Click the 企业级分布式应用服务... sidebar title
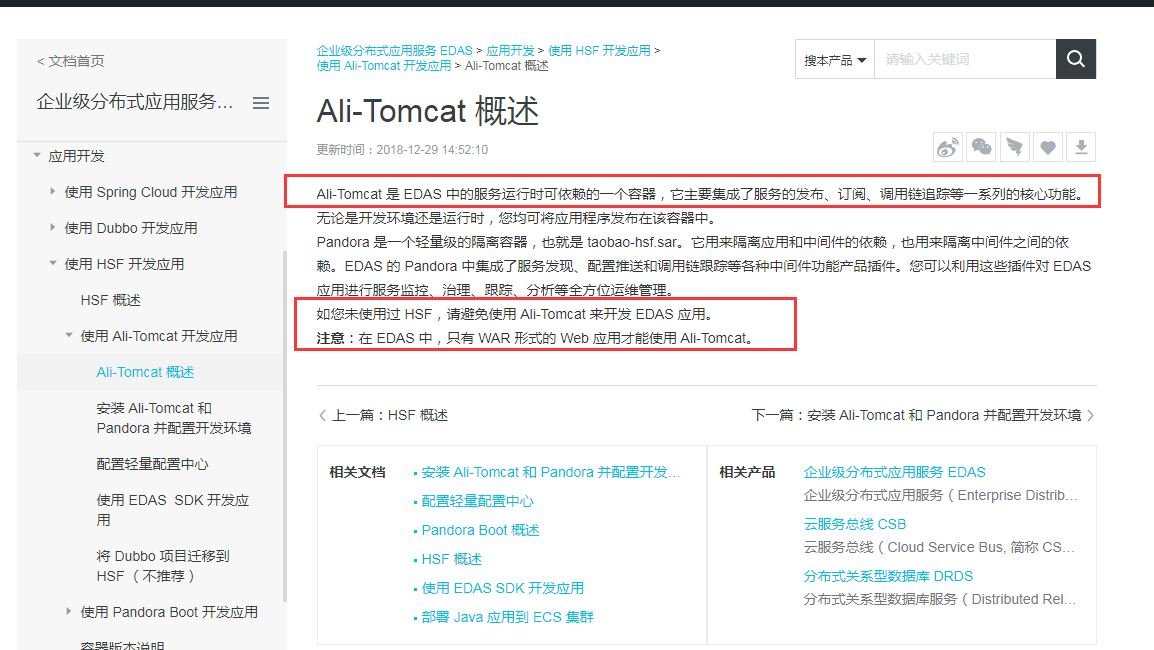Screen dimensions: 1154x650 [135, 102]
